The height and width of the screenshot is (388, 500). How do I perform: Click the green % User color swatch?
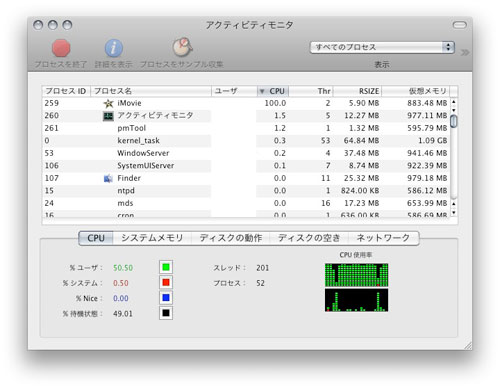click(x=166, y=267)
